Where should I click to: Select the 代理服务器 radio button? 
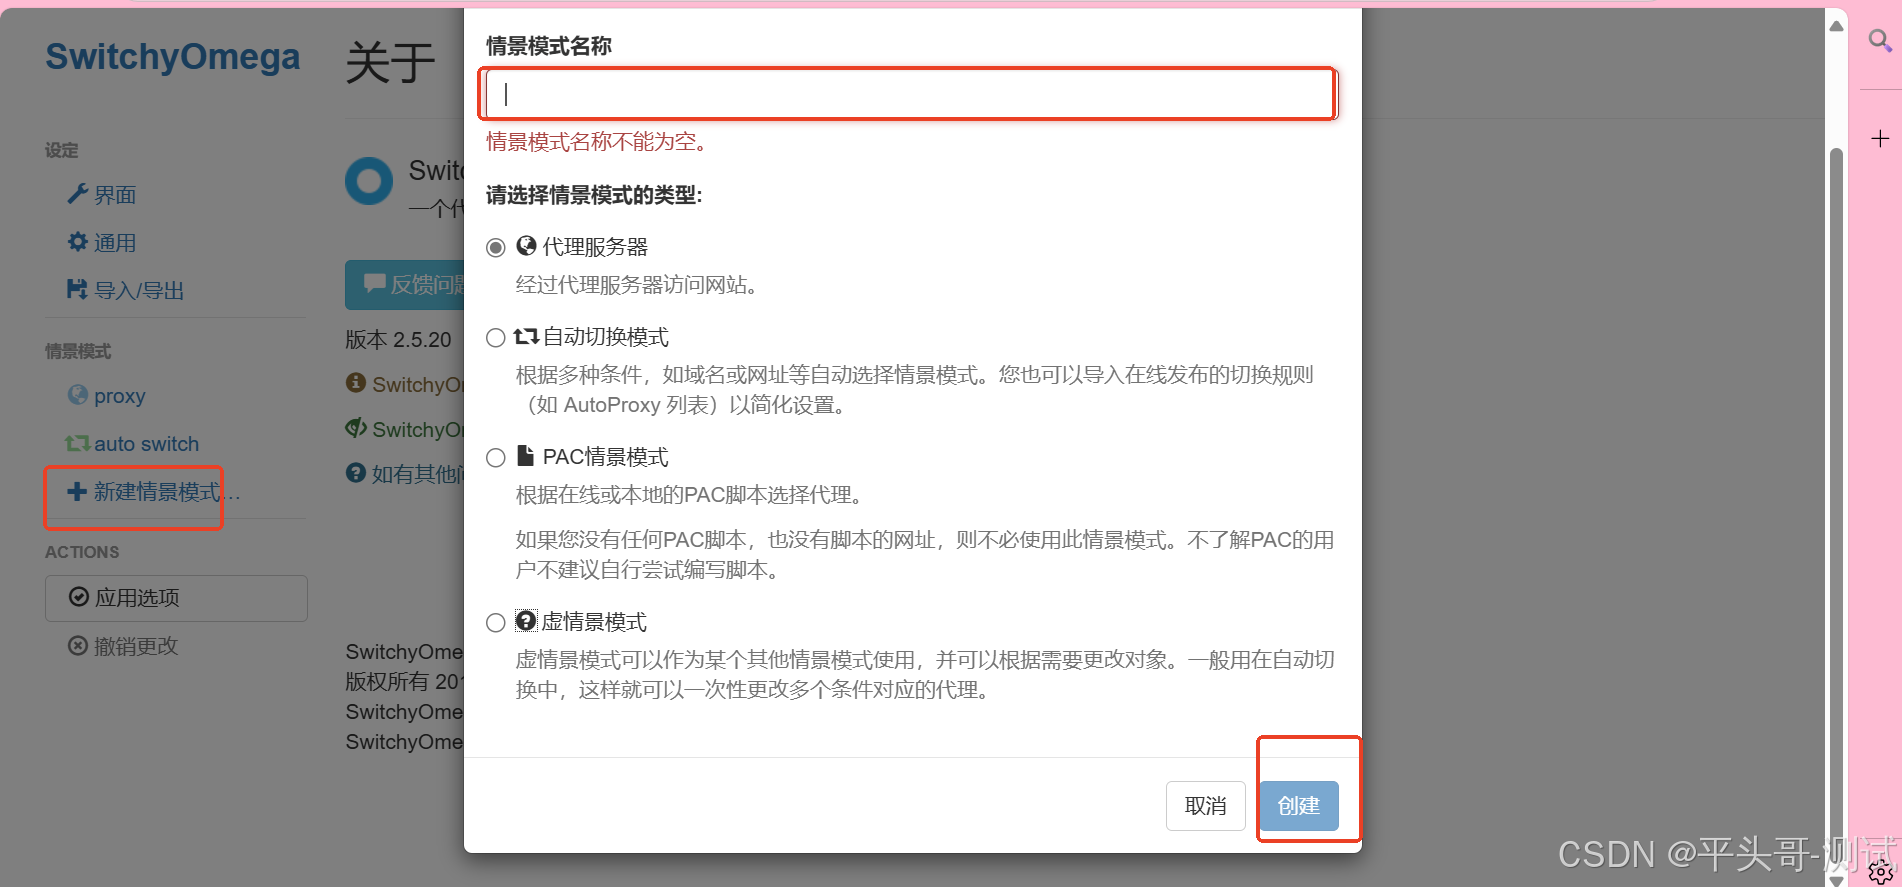pyautogui.click(x=495, y=247)
